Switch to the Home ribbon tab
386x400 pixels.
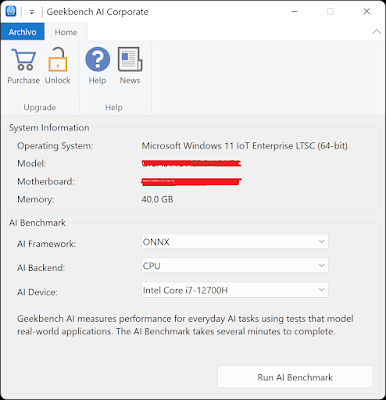tap(66, 32)
